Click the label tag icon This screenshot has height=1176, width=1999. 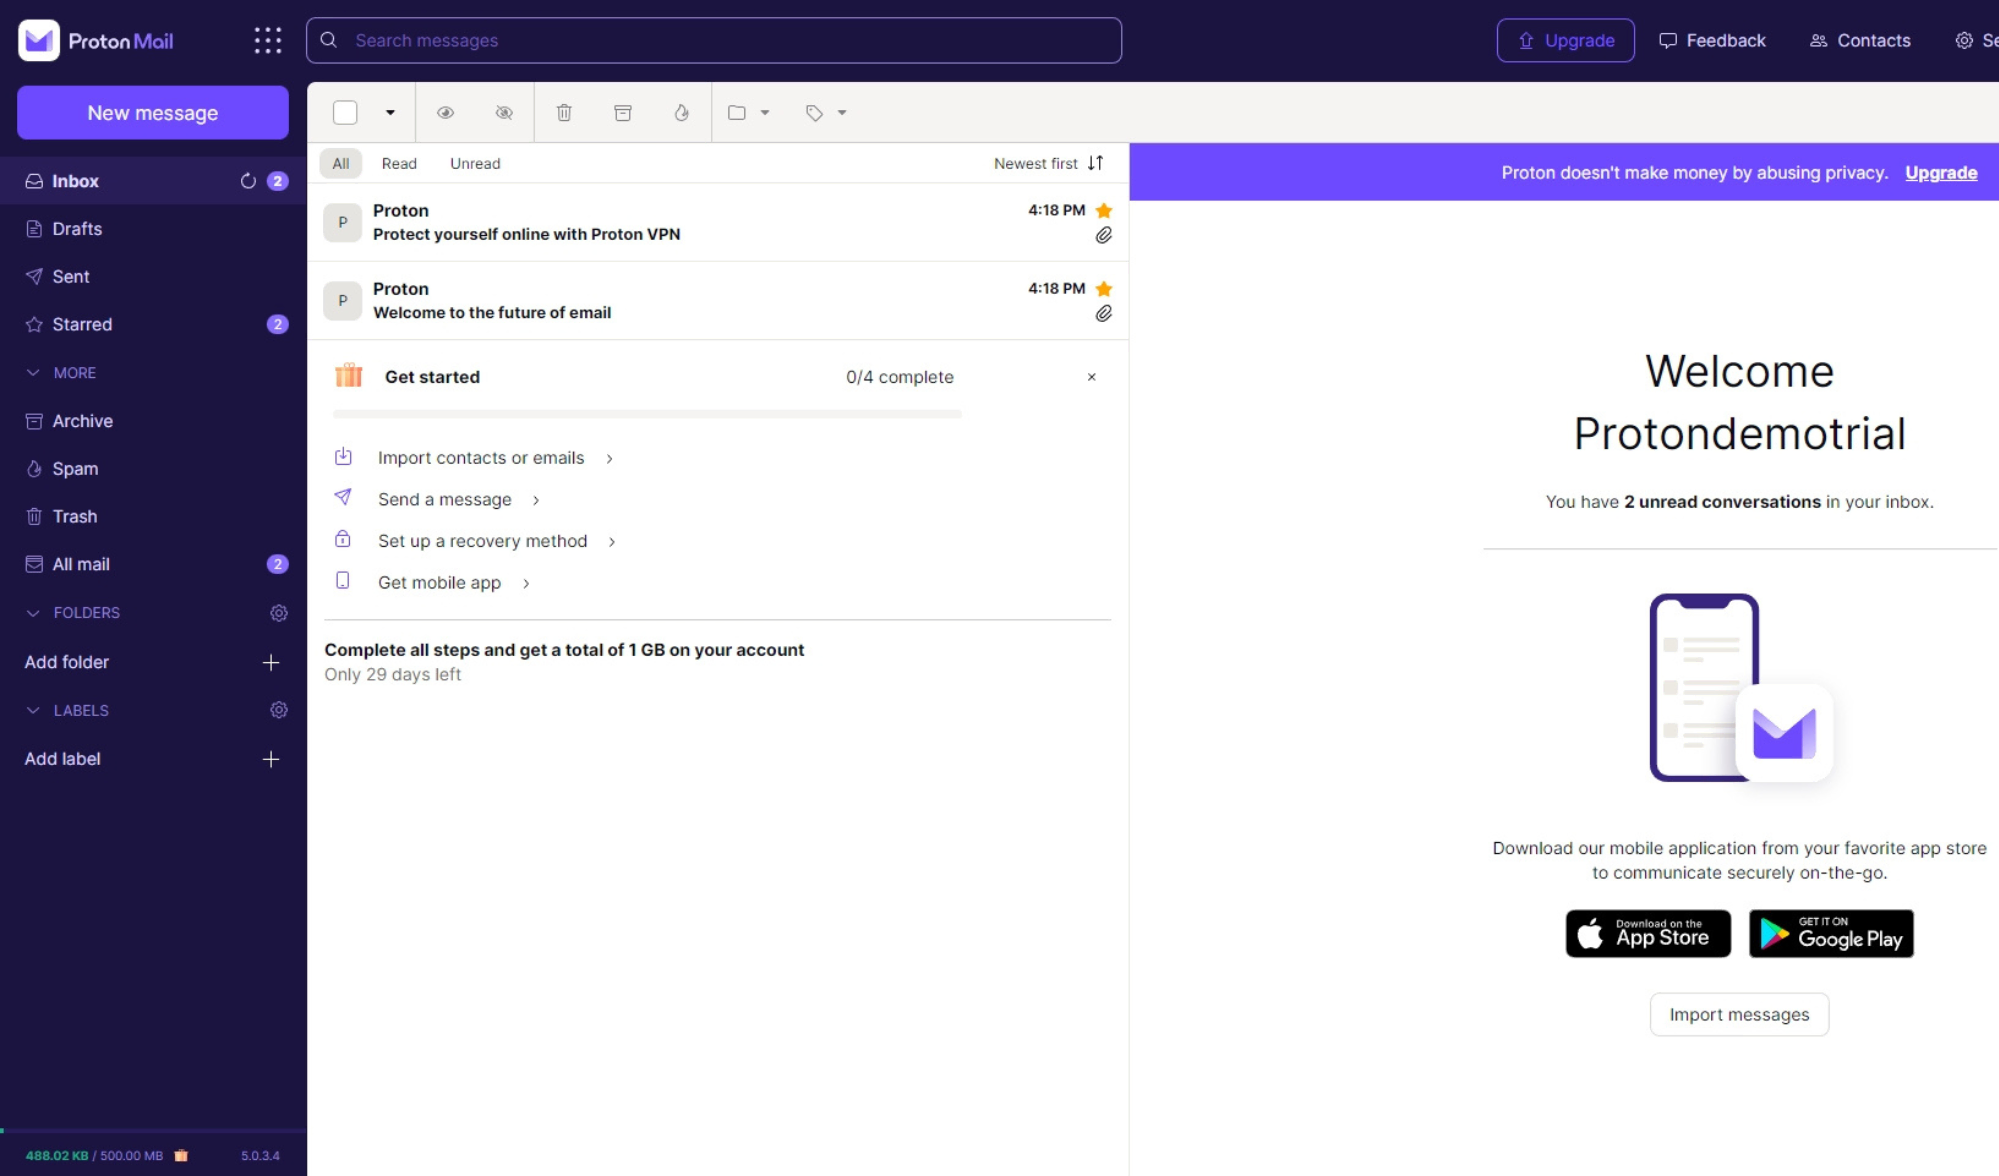(x=815, y=112)
